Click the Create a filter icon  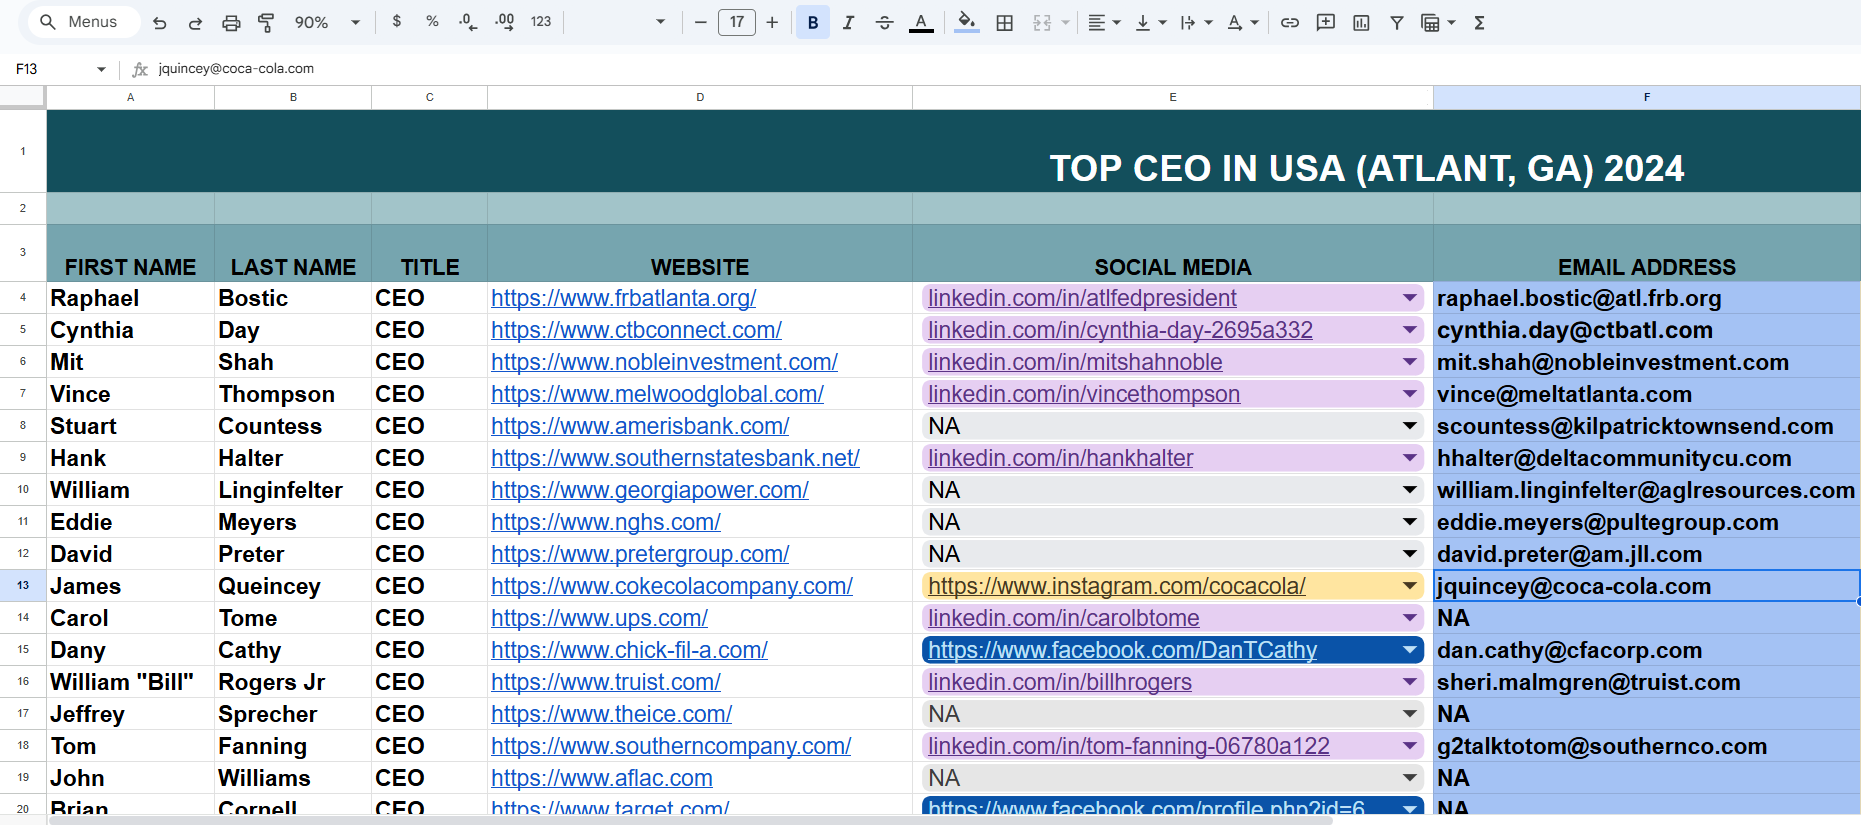click(x=1396, y=22)
